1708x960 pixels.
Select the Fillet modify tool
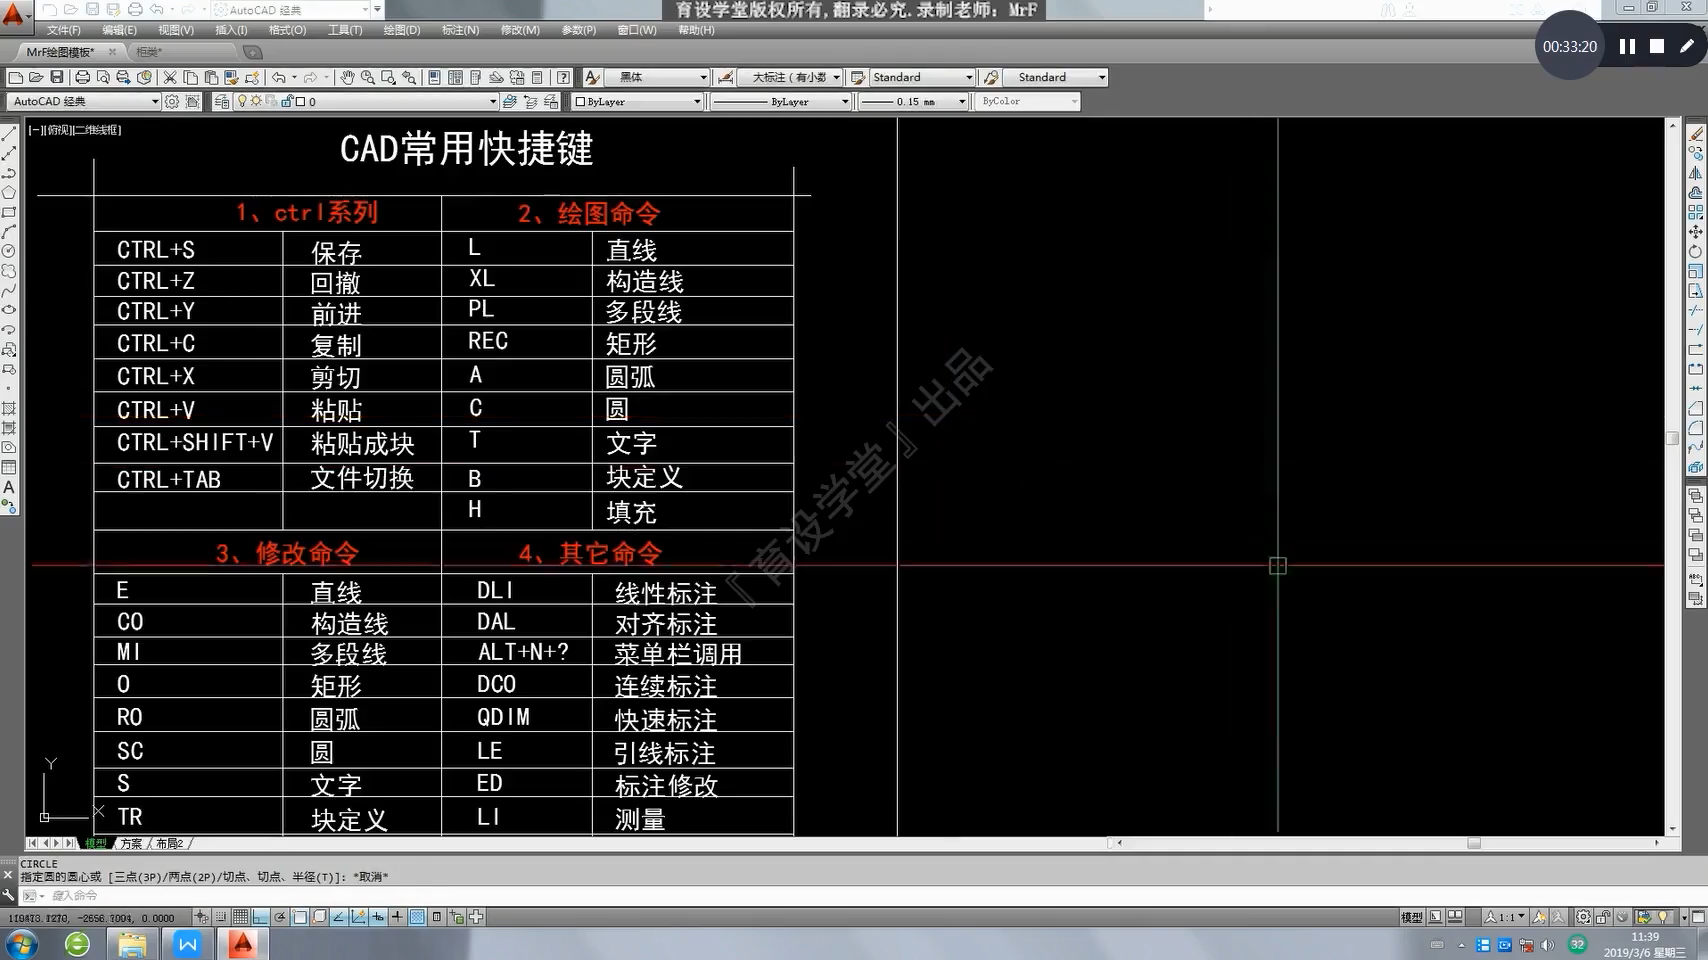1696,428
